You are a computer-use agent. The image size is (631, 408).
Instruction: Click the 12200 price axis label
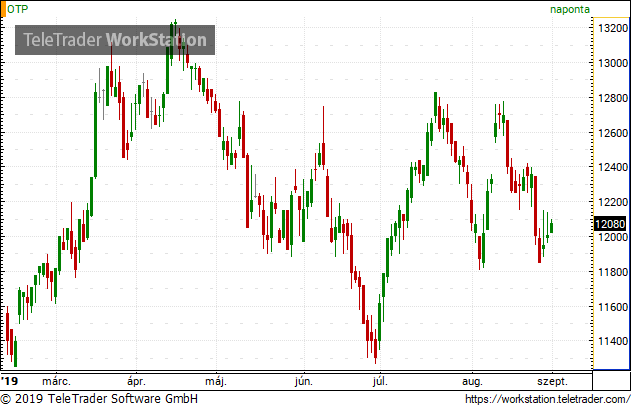613,202
